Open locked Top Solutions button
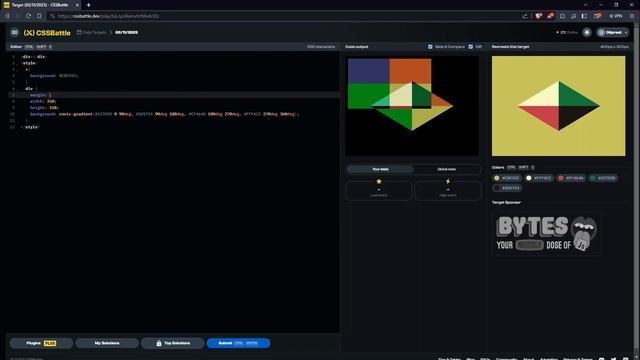640x360 pixels. tap(173, 343)
